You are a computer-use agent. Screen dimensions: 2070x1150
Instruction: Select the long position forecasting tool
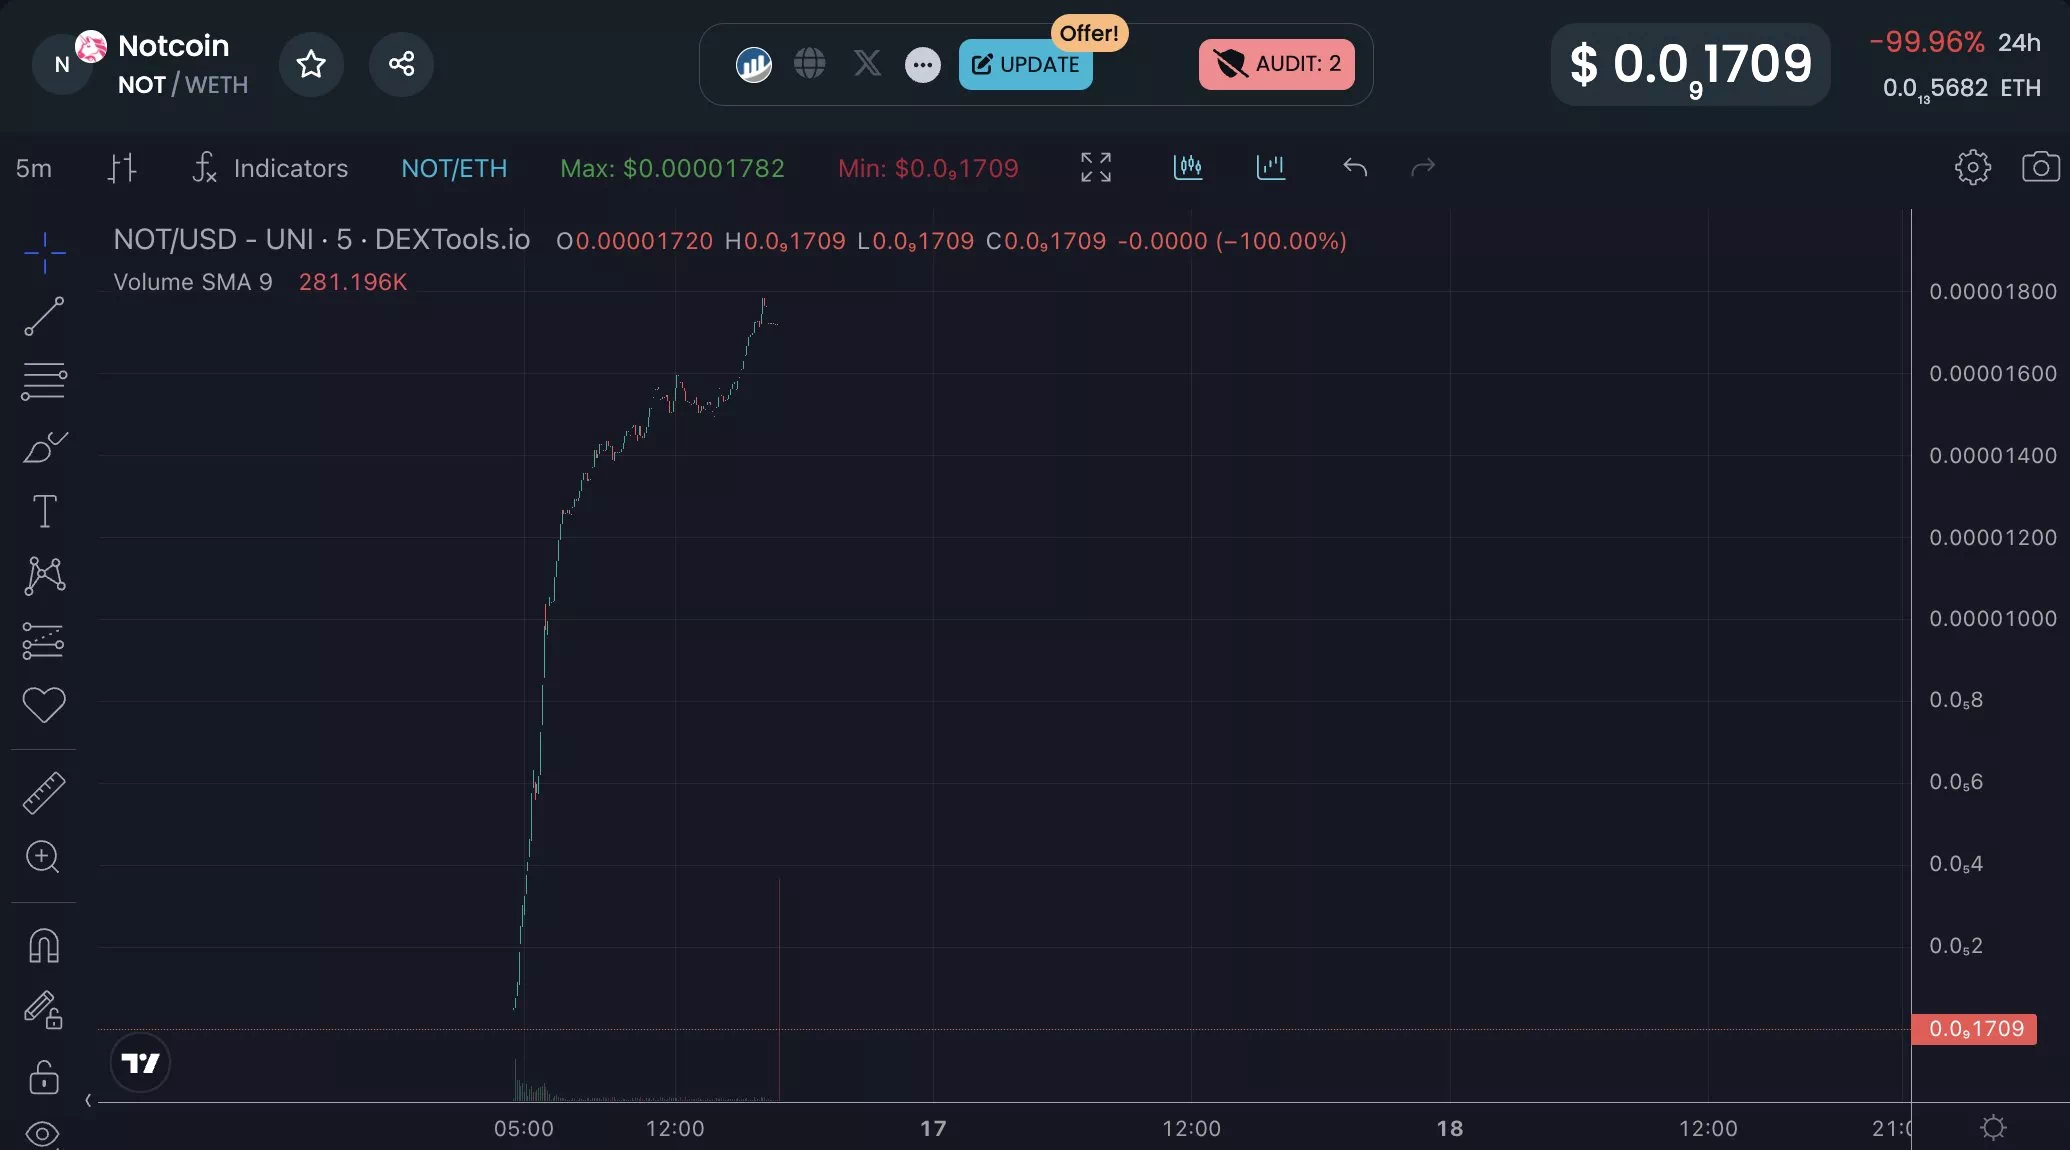[44, 641]
